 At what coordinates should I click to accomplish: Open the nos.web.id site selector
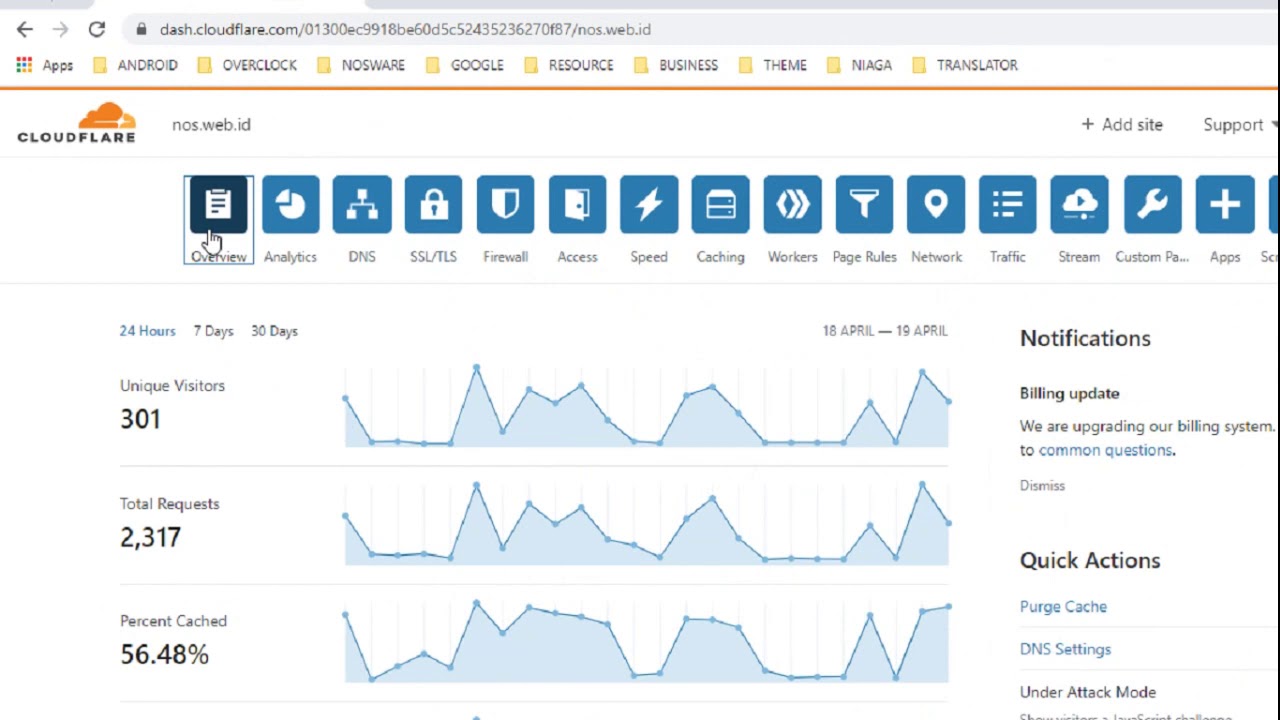pyautogui.click(x=211, y=125)
